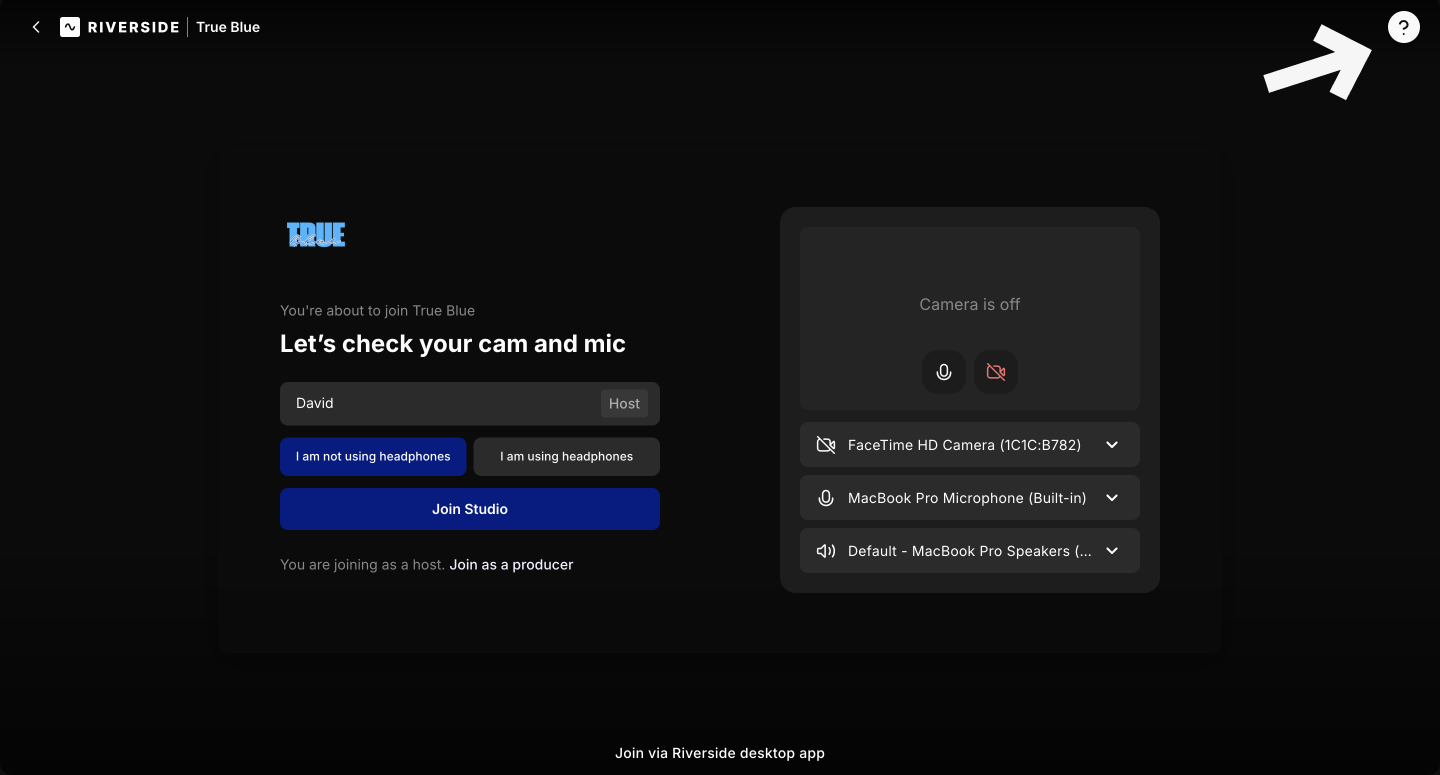Select I am using headphones
This screenshot has width=1440, height=775.
coord(566,456)
